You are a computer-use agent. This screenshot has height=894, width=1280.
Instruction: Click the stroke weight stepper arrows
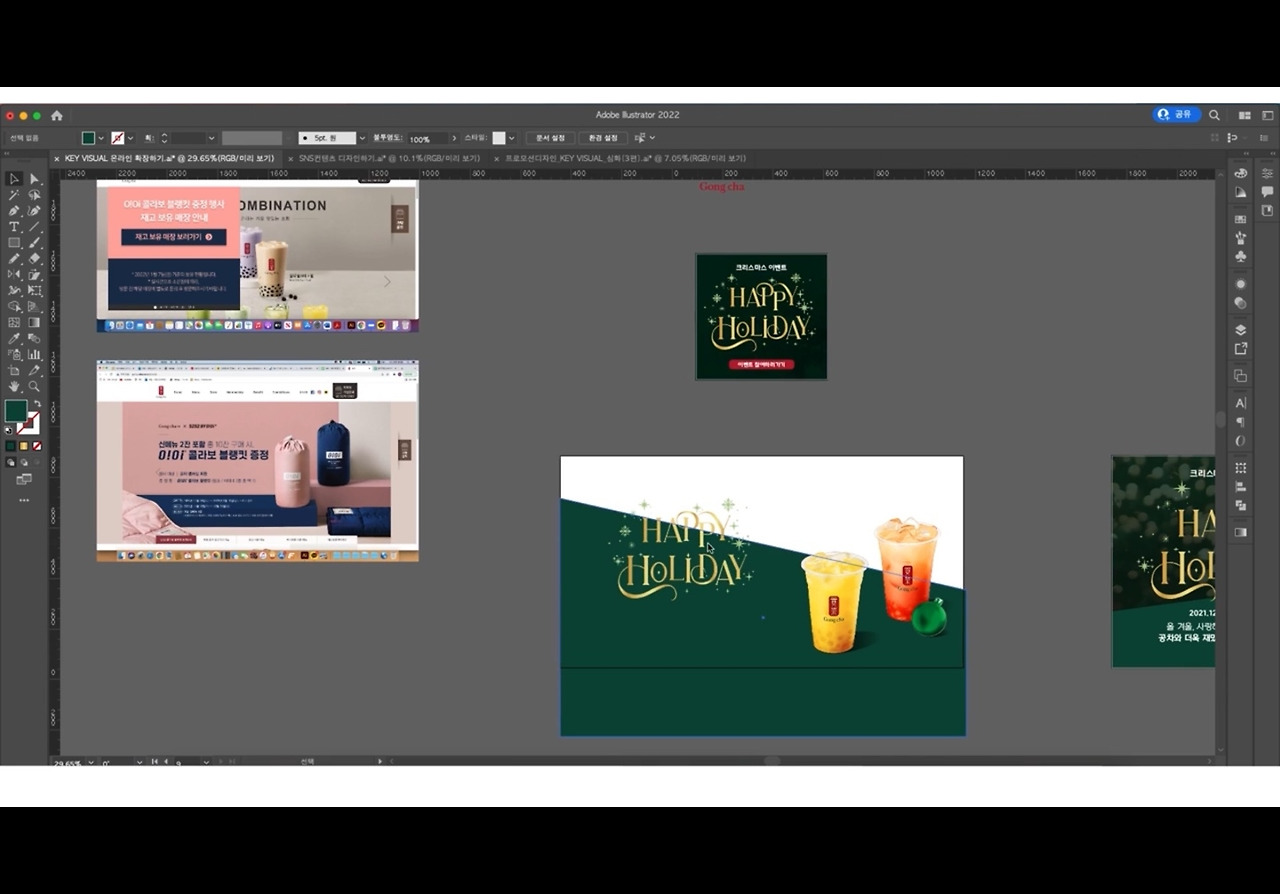165,138
